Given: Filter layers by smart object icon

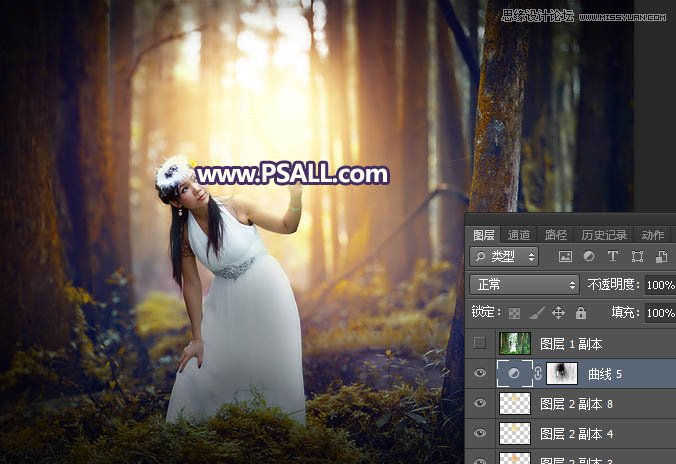Looking at the screenshot, I should point(661,257).
